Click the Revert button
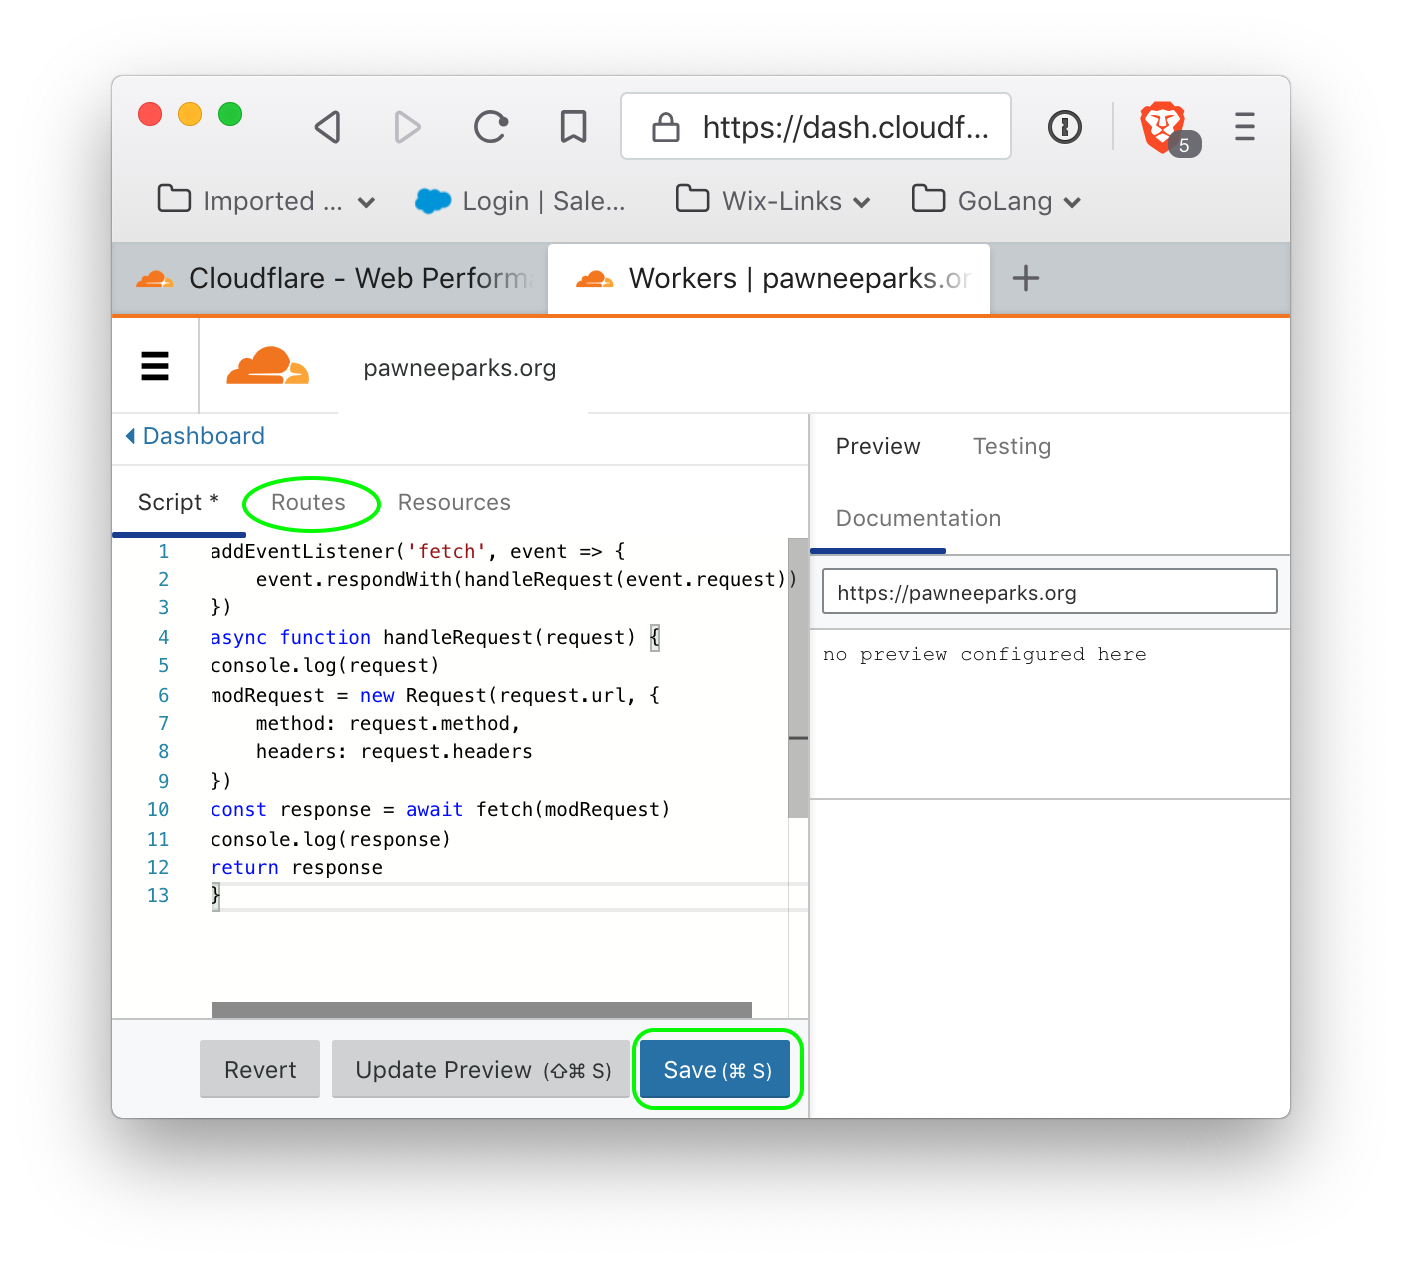This screenshot has width=1402, height=1266. coord(260,1069)
